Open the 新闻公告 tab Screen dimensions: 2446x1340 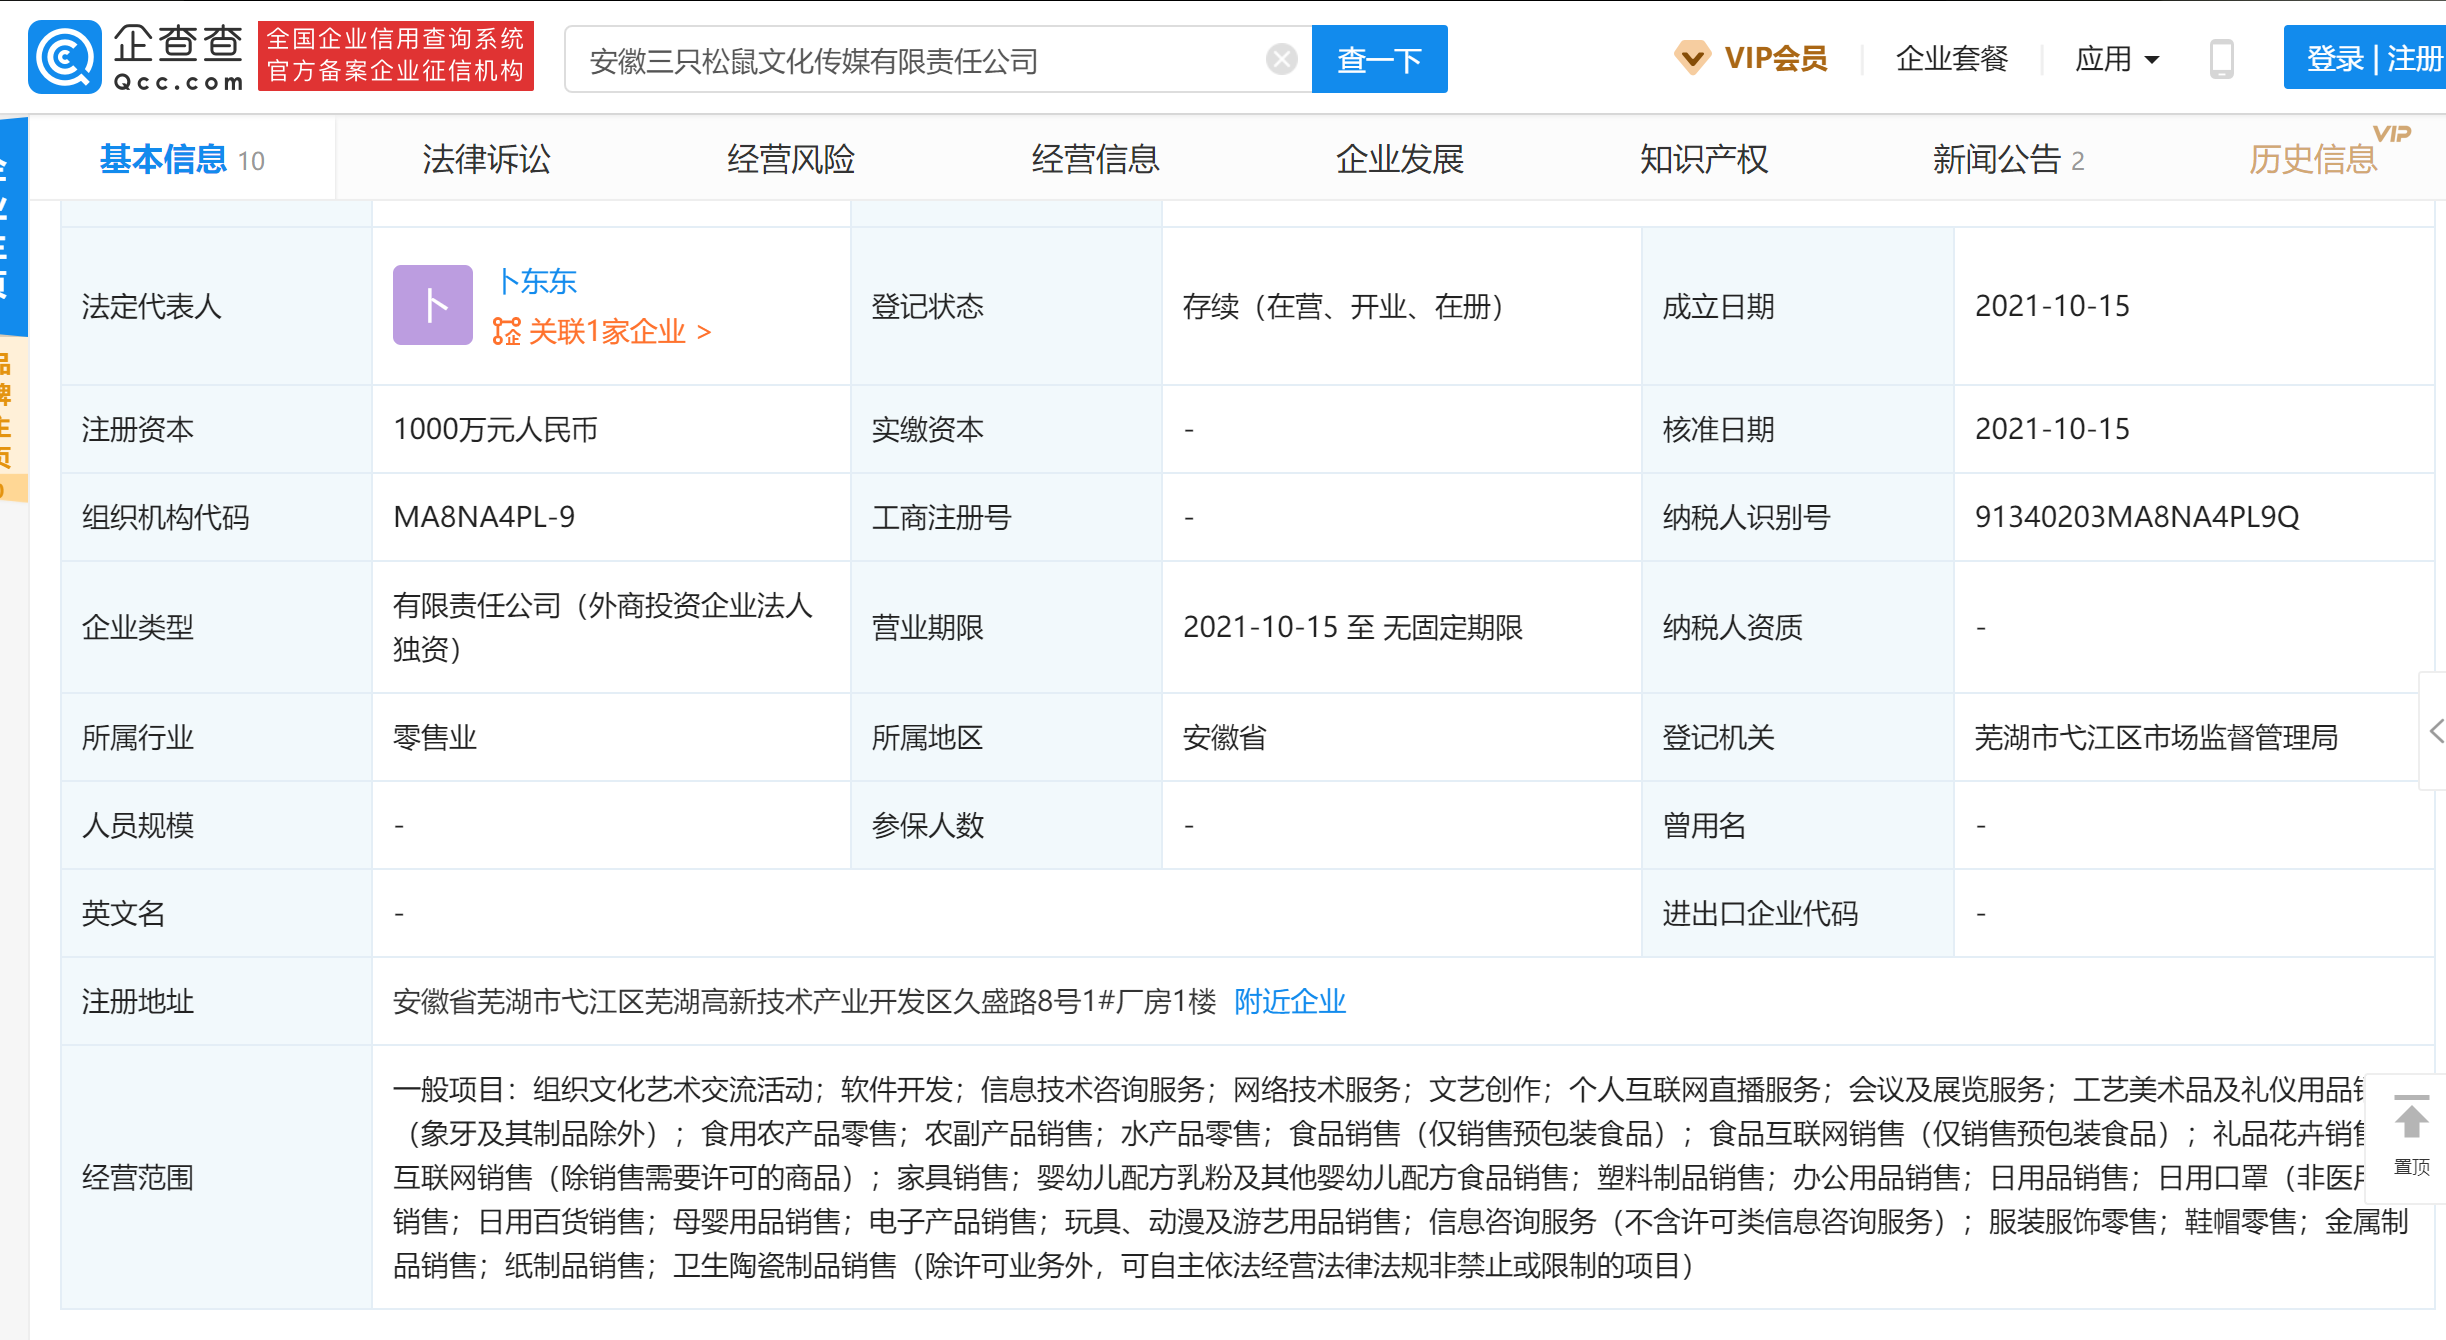tap(2008, 159)
